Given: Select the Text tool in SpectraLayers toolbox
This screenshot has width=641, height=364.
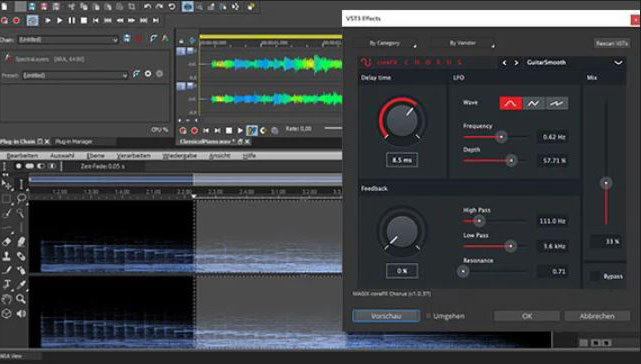Looking at the screenshot, I should (x=6, y=284).
